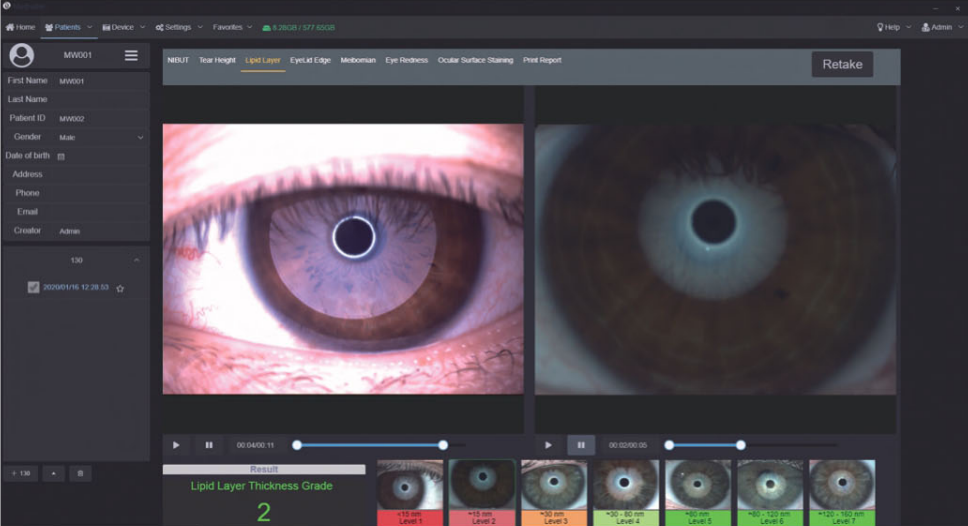Screen dimensions: 968x526
Task: Click the trash delete icon in sidebar
Action: (x=81, y=473)
